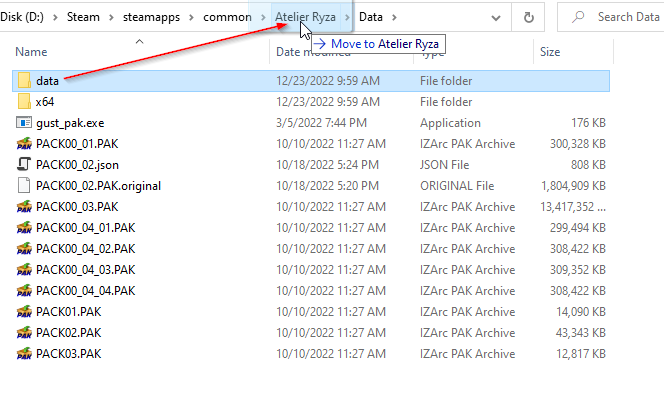The image size is (664, 397).
Task: Click the PACK00_02.json file icon
Action: [x=24, y=164]
